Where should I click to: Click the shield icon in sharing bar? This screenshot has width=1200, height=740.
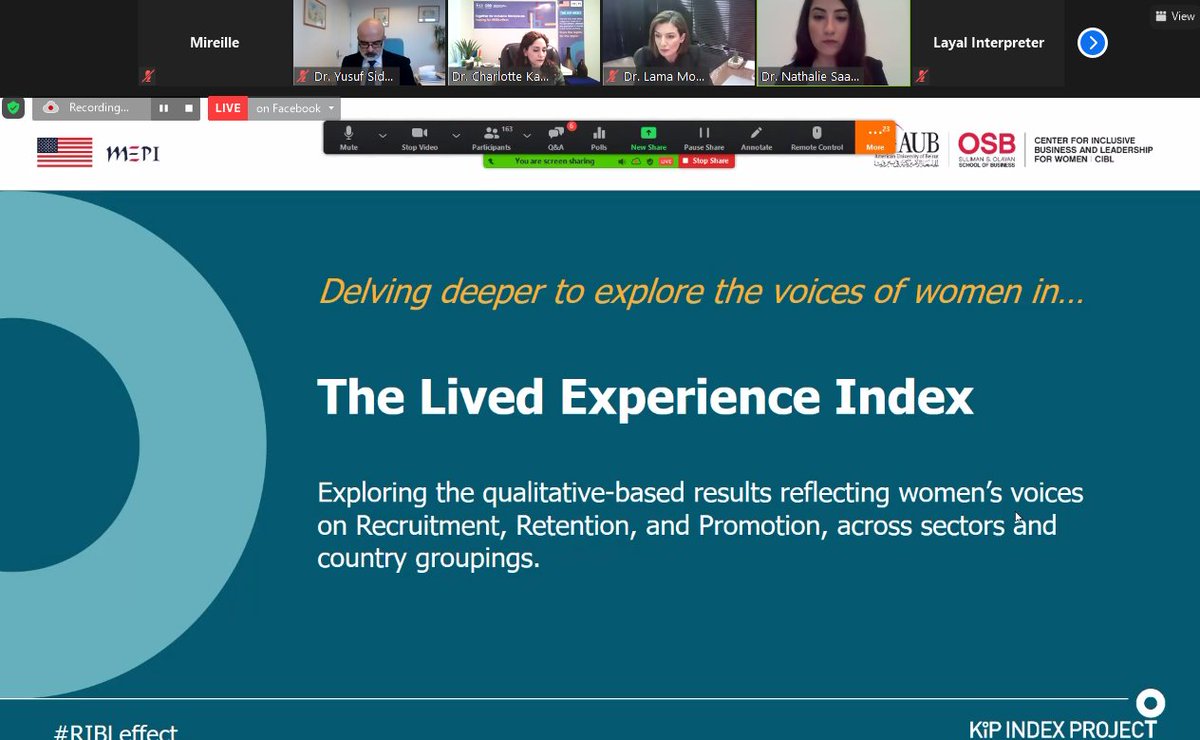pyautogui.click(x=649, y=161)
